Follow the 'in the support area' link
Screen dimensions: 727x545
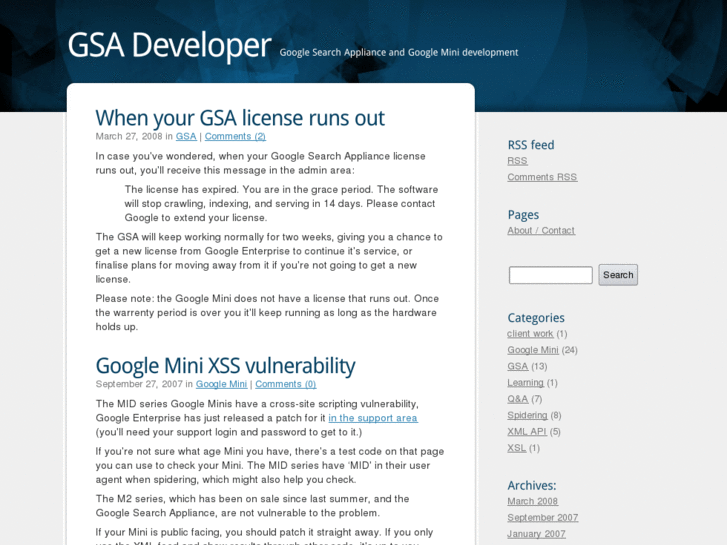(373, 418)
